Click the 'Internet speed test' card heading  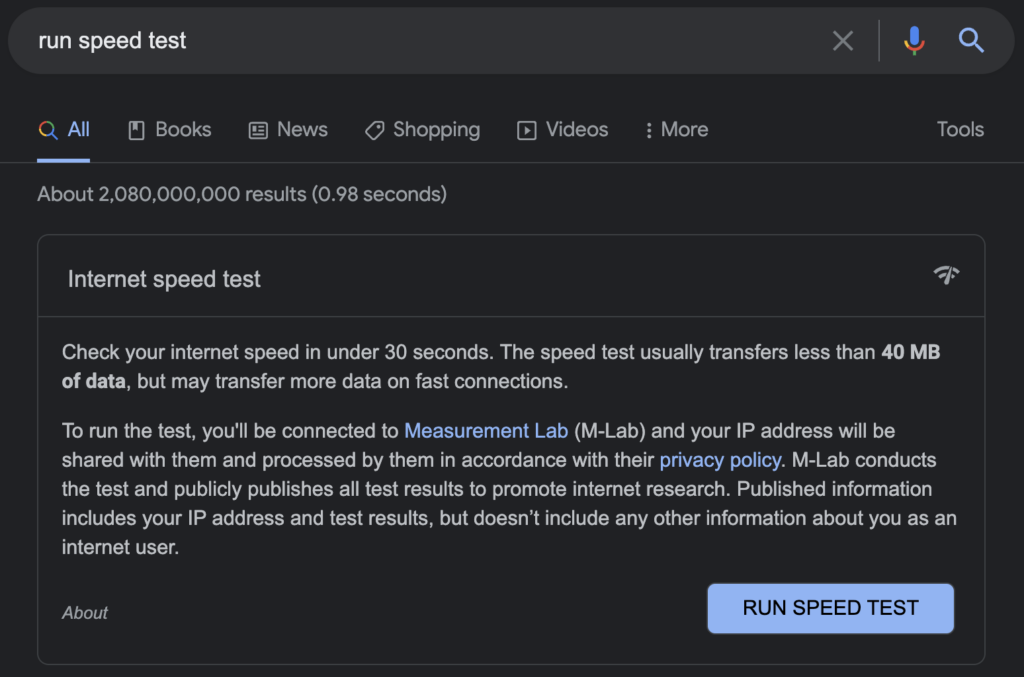164,279
